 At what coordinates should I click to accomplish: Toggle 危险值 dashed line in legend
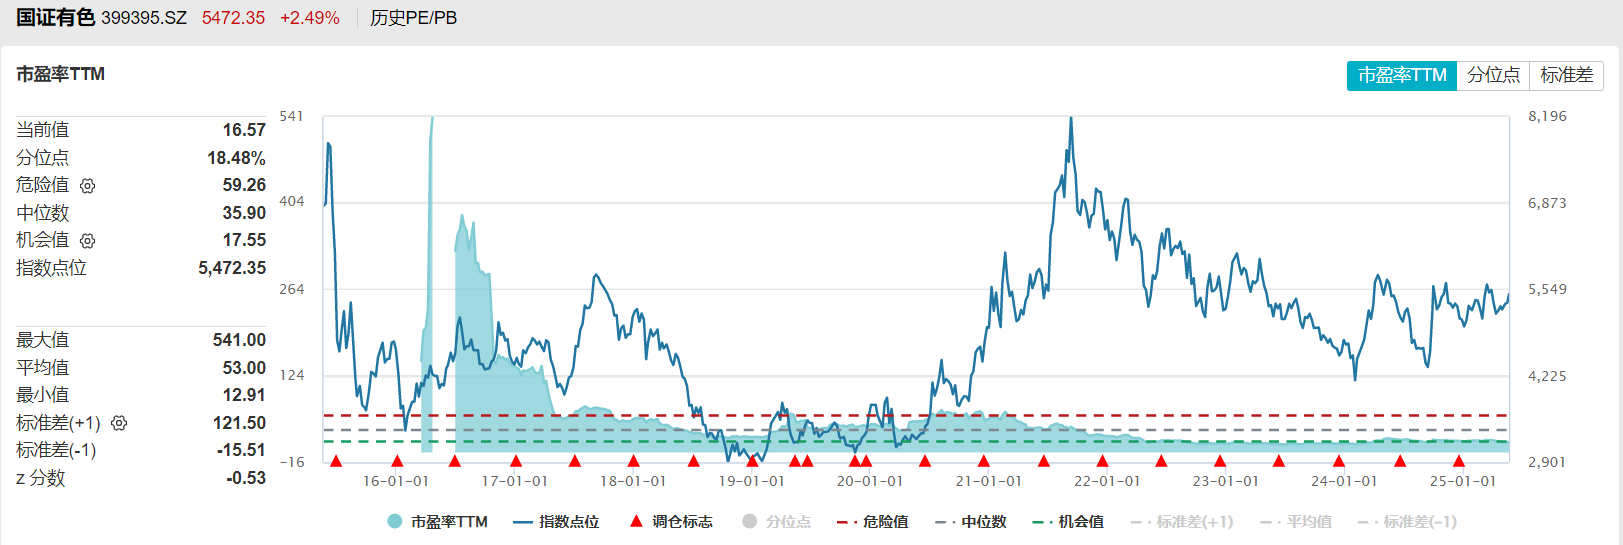(872, 521)
